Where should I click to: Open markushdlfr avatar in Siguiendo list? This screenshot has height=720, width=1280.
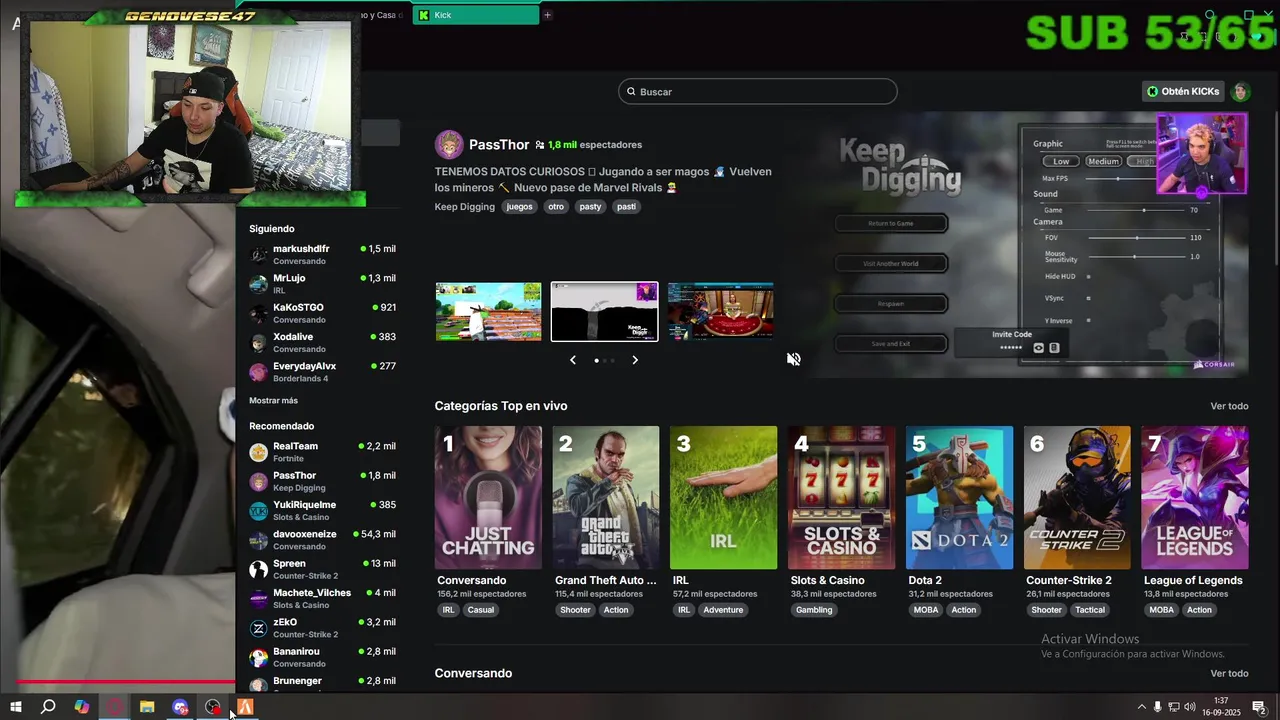259,255
